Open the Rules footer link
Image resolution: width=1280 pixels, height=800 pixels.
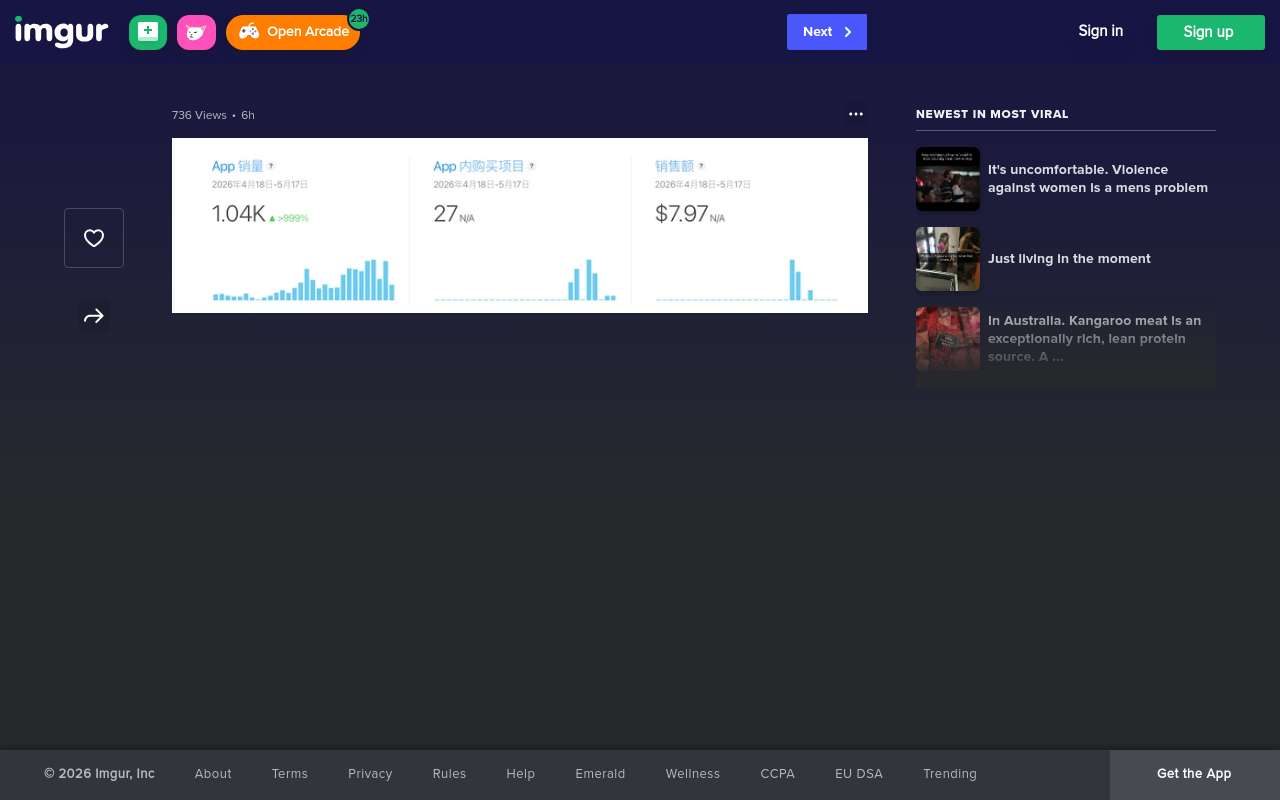449,774
